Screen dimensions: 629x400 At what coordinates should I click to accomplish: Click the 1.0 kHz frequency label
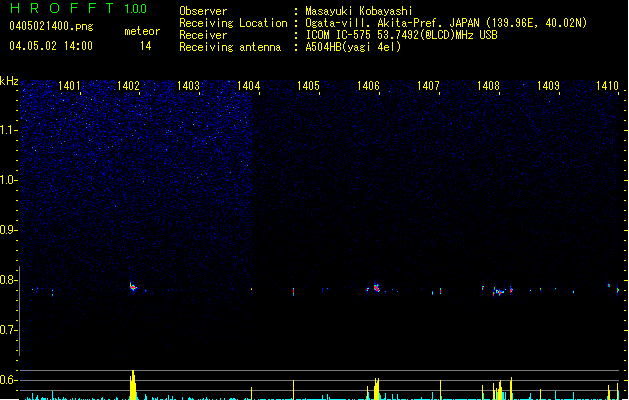click(8, 180)
